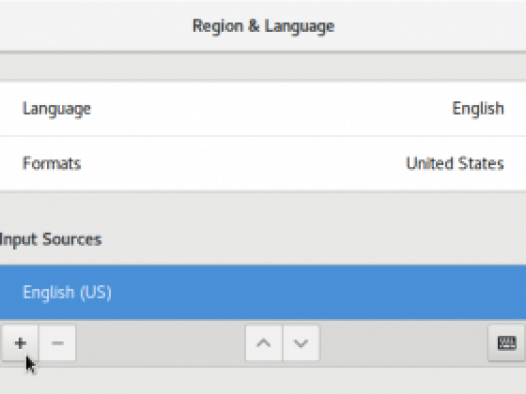Move selected input source up

[x=264, y=343]
